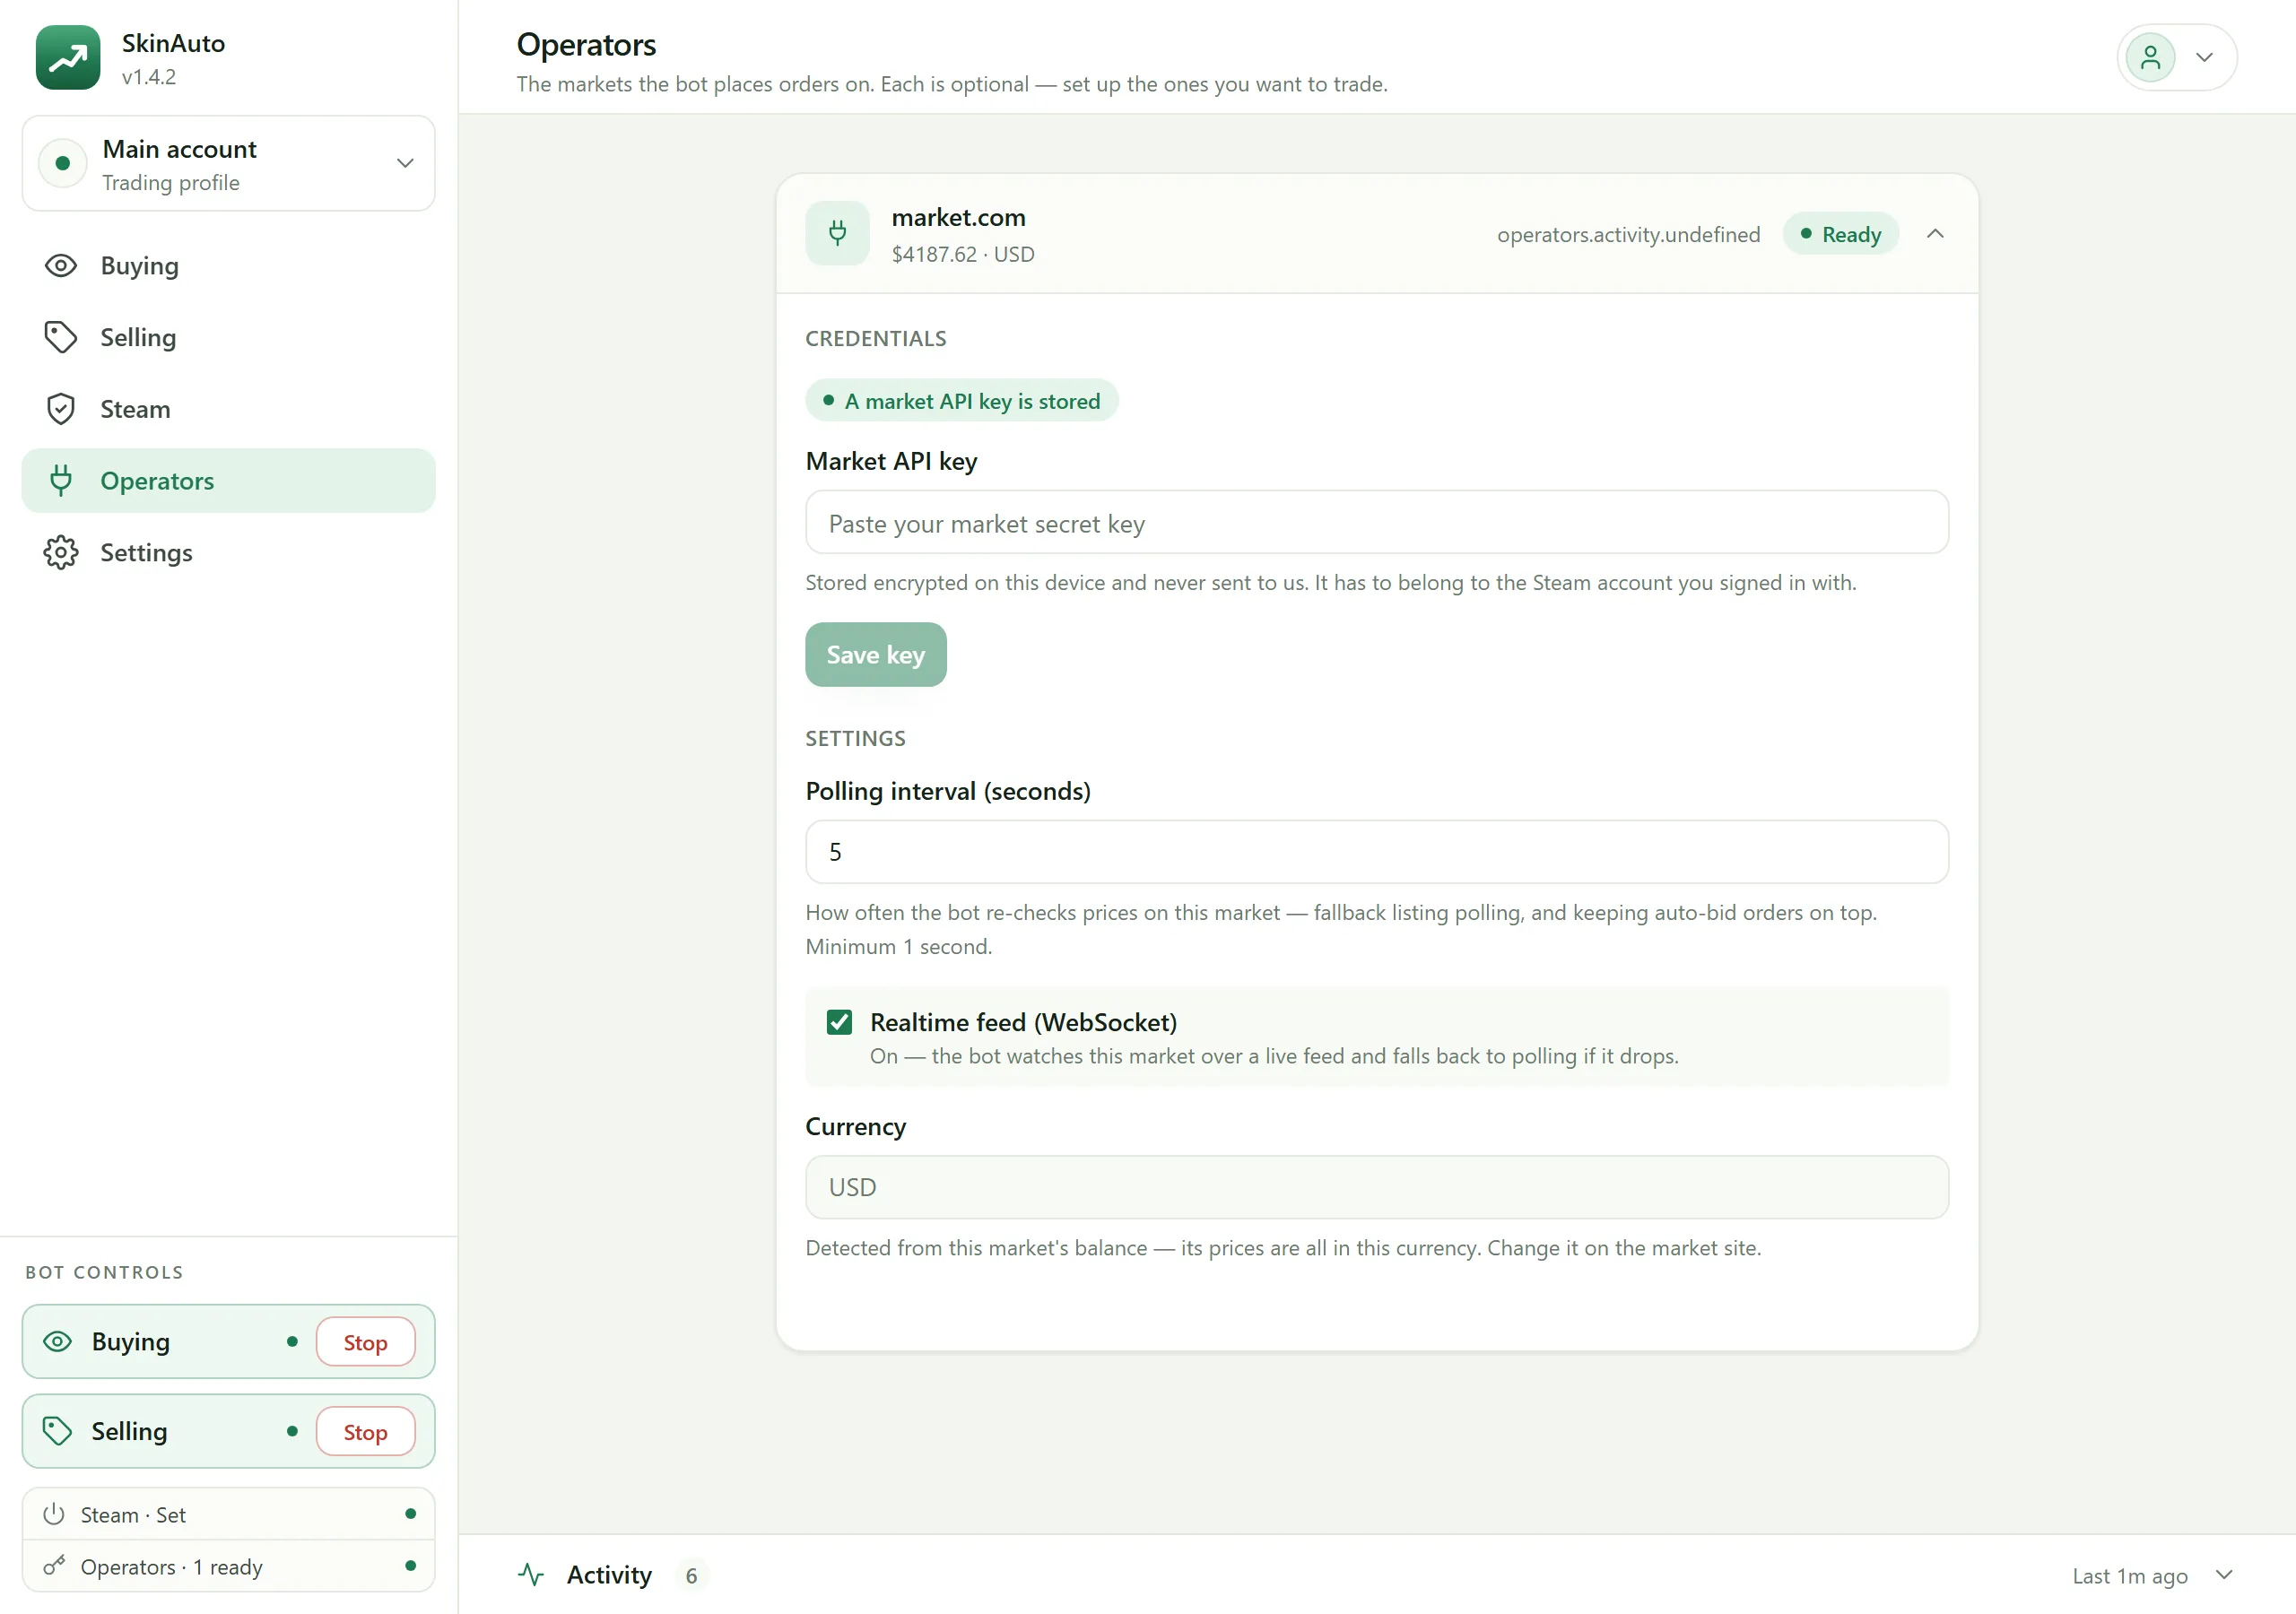This screenshot has width=2296, height=1614.
Task: Click the Activity pulse icon
Action: pyautogui.click(x=531, y=1575)
